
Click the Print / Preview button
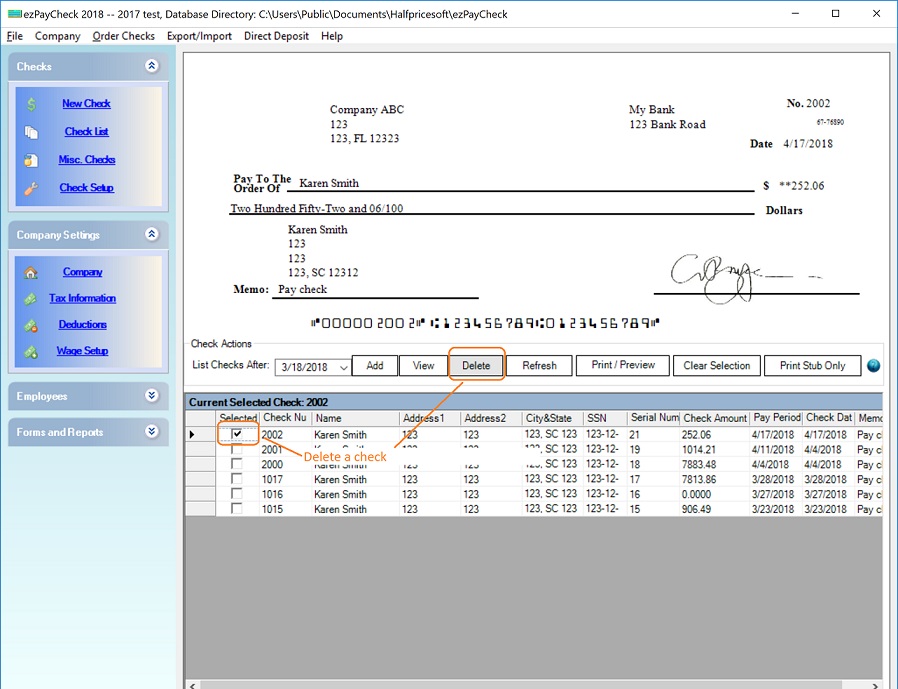tap(623, 365)
